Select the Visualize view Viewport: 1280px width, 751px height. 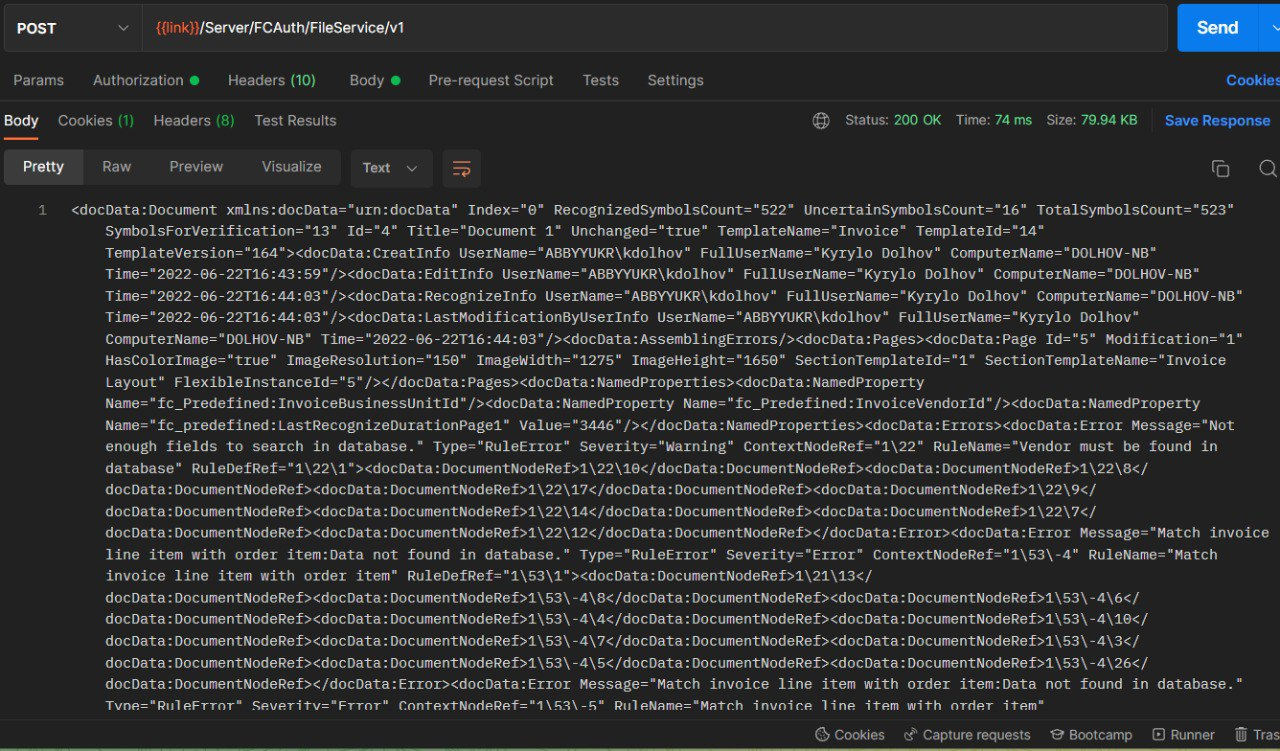[292, 167]
